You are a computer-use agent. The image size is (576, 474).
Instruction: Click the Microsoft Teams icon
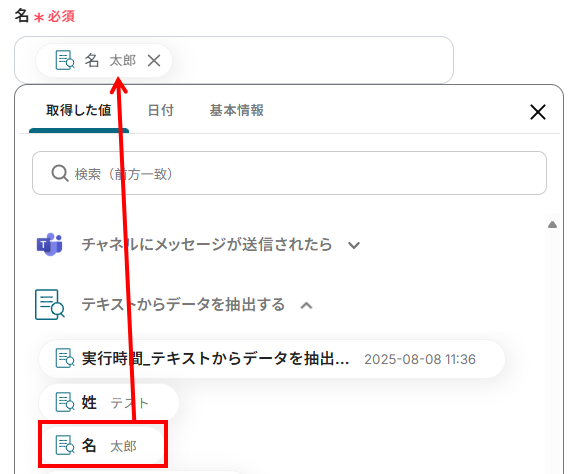point(50,244)
